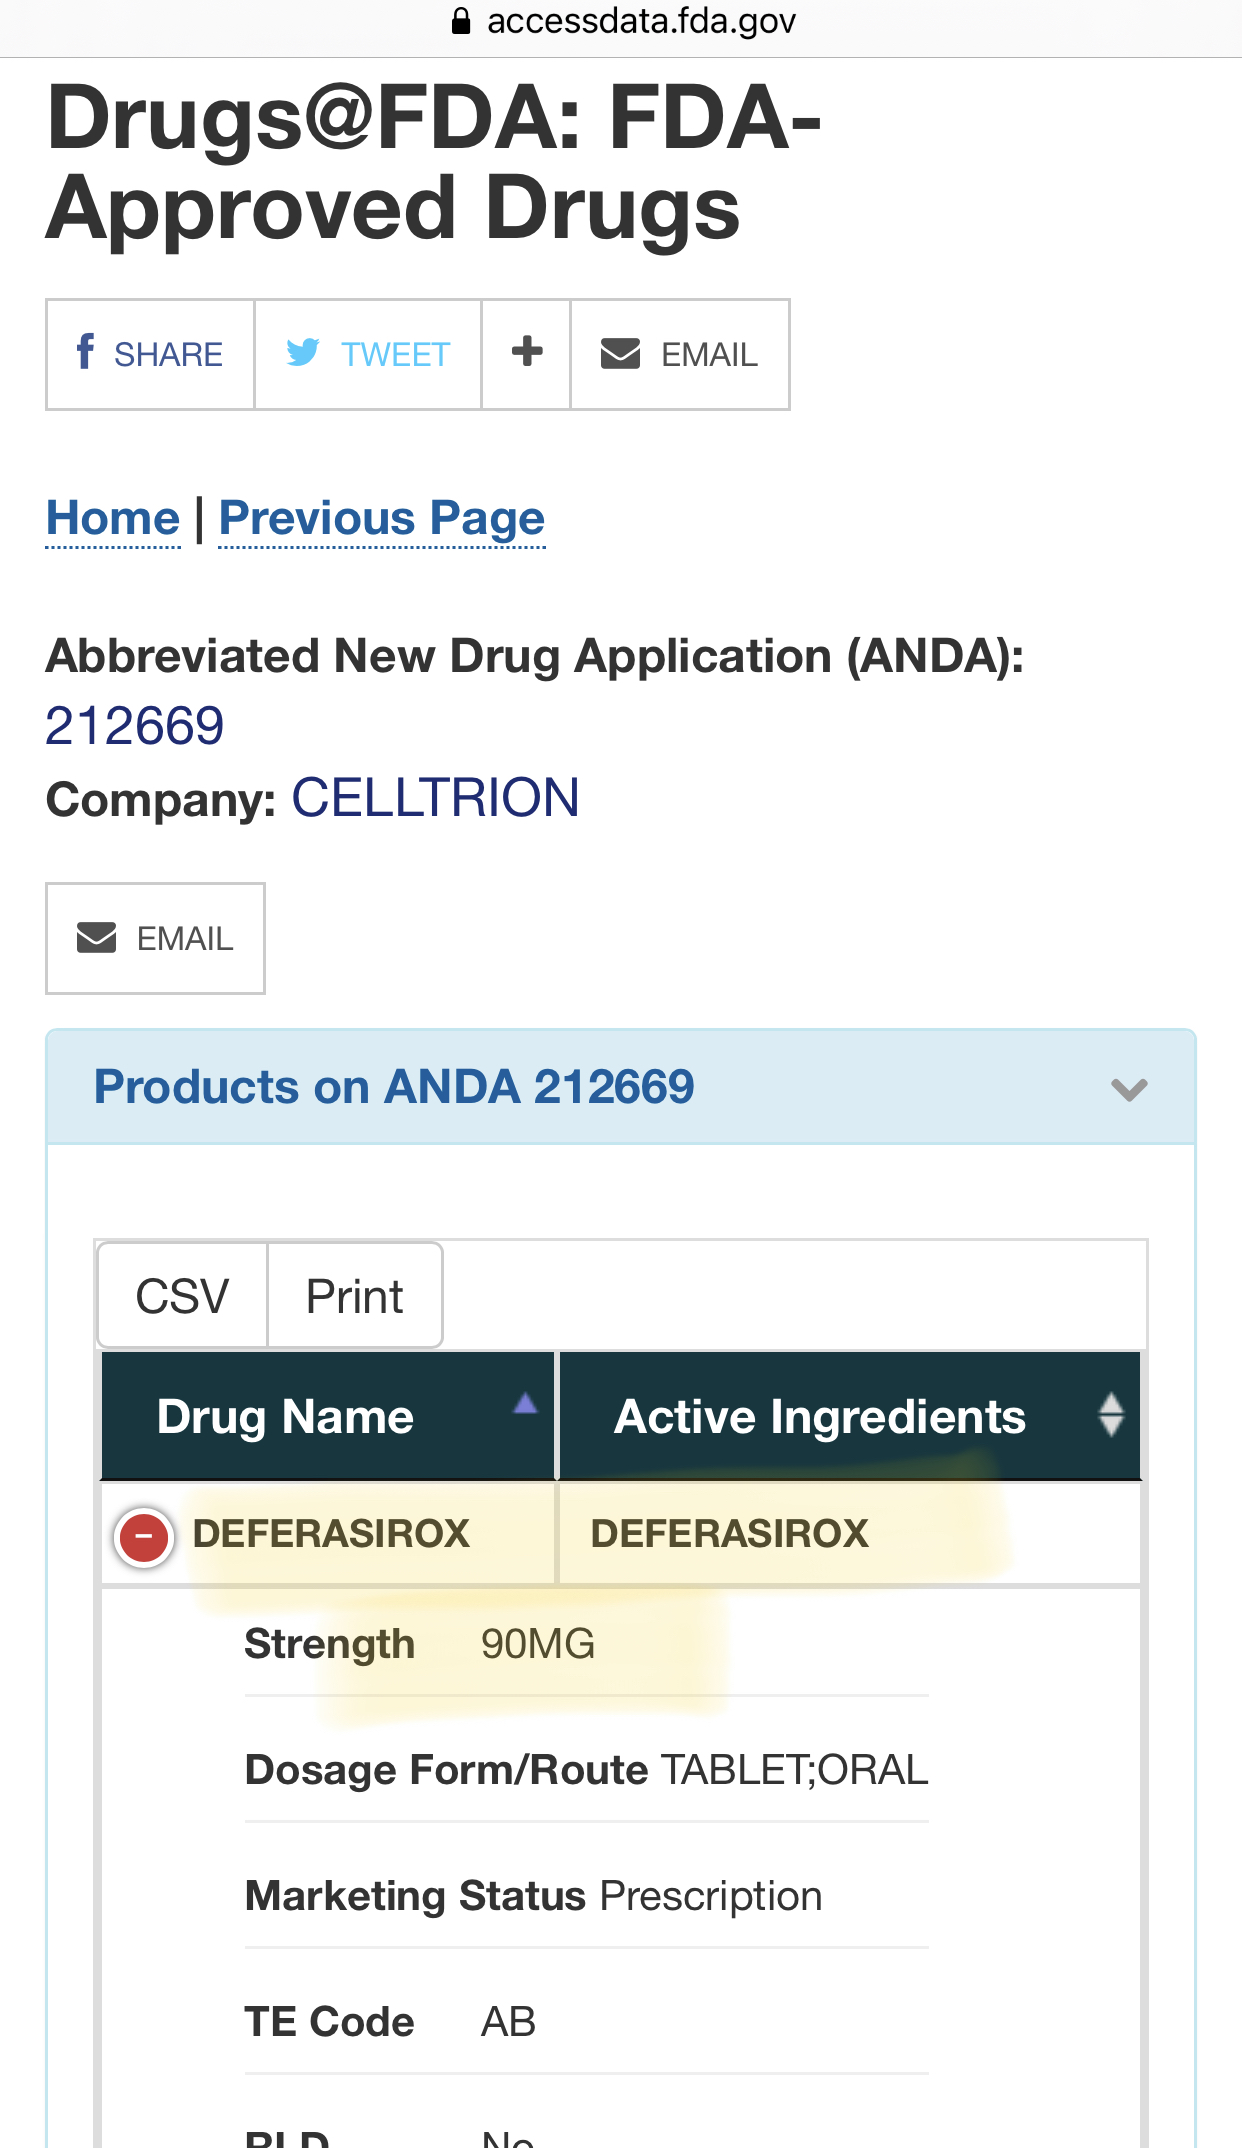1242x2148 pixels.
Task: Tap the accessdata.fda.gov address bar
Action: (640, 21)
